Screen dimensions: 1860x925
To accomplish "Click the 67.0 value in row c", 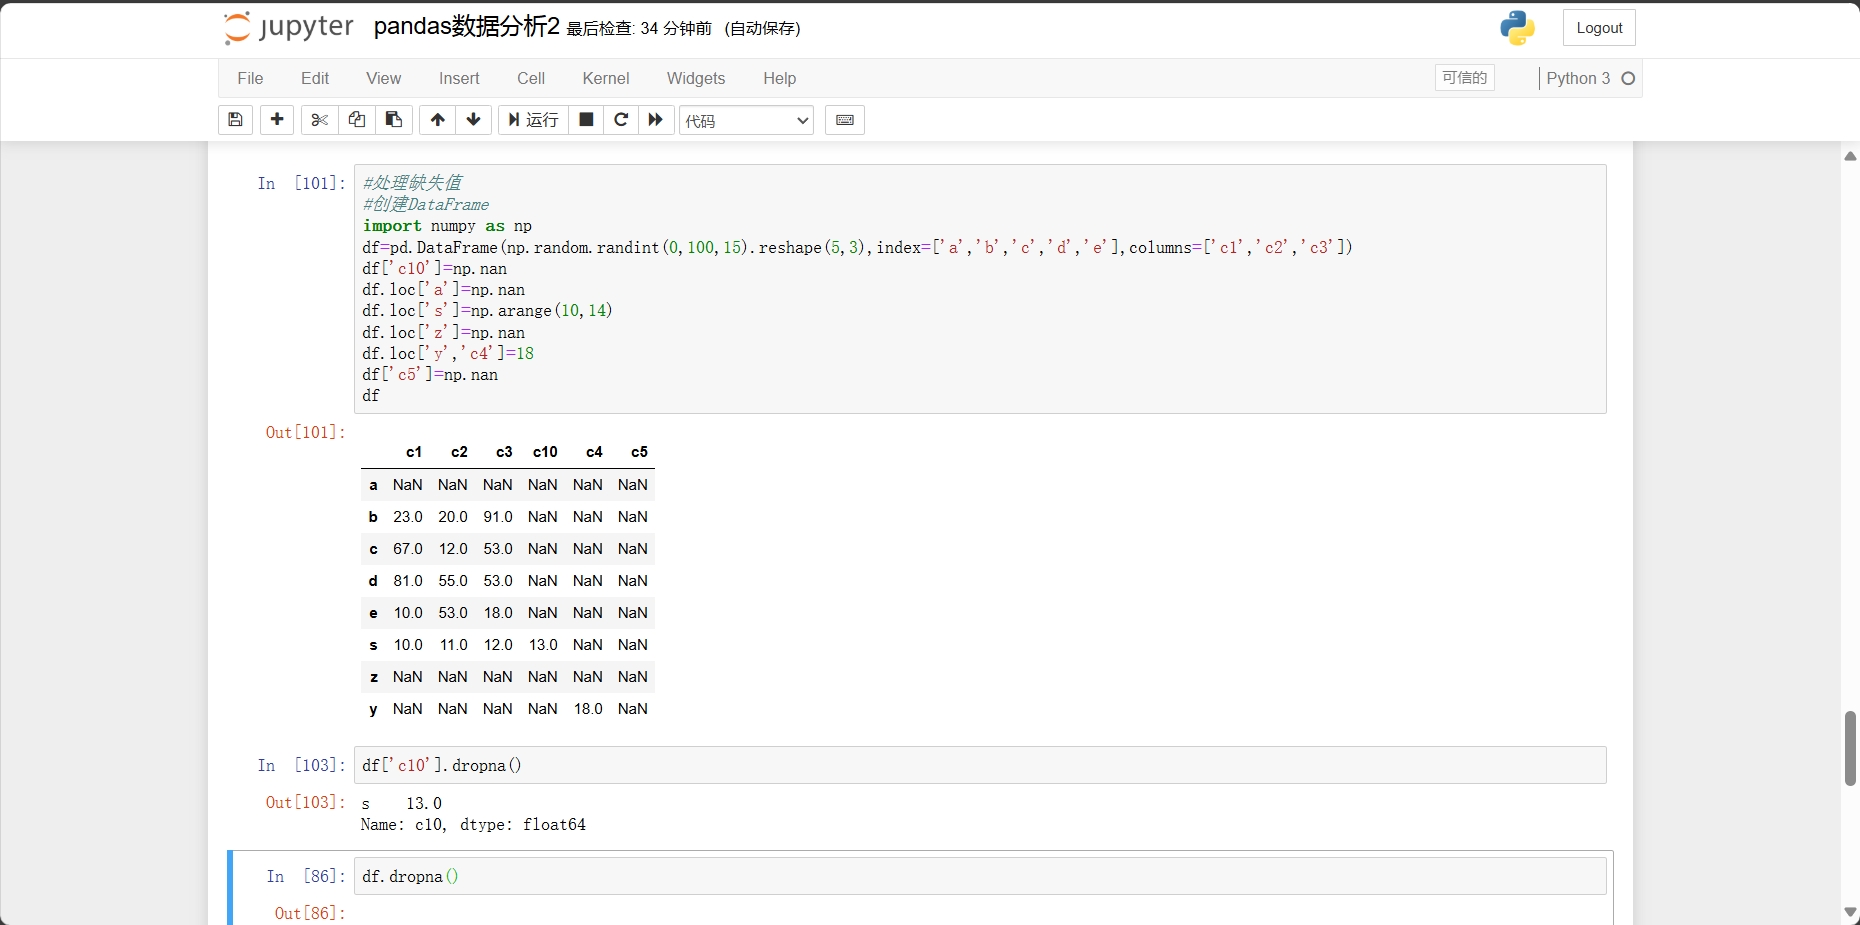I will [x=408, y=549].
